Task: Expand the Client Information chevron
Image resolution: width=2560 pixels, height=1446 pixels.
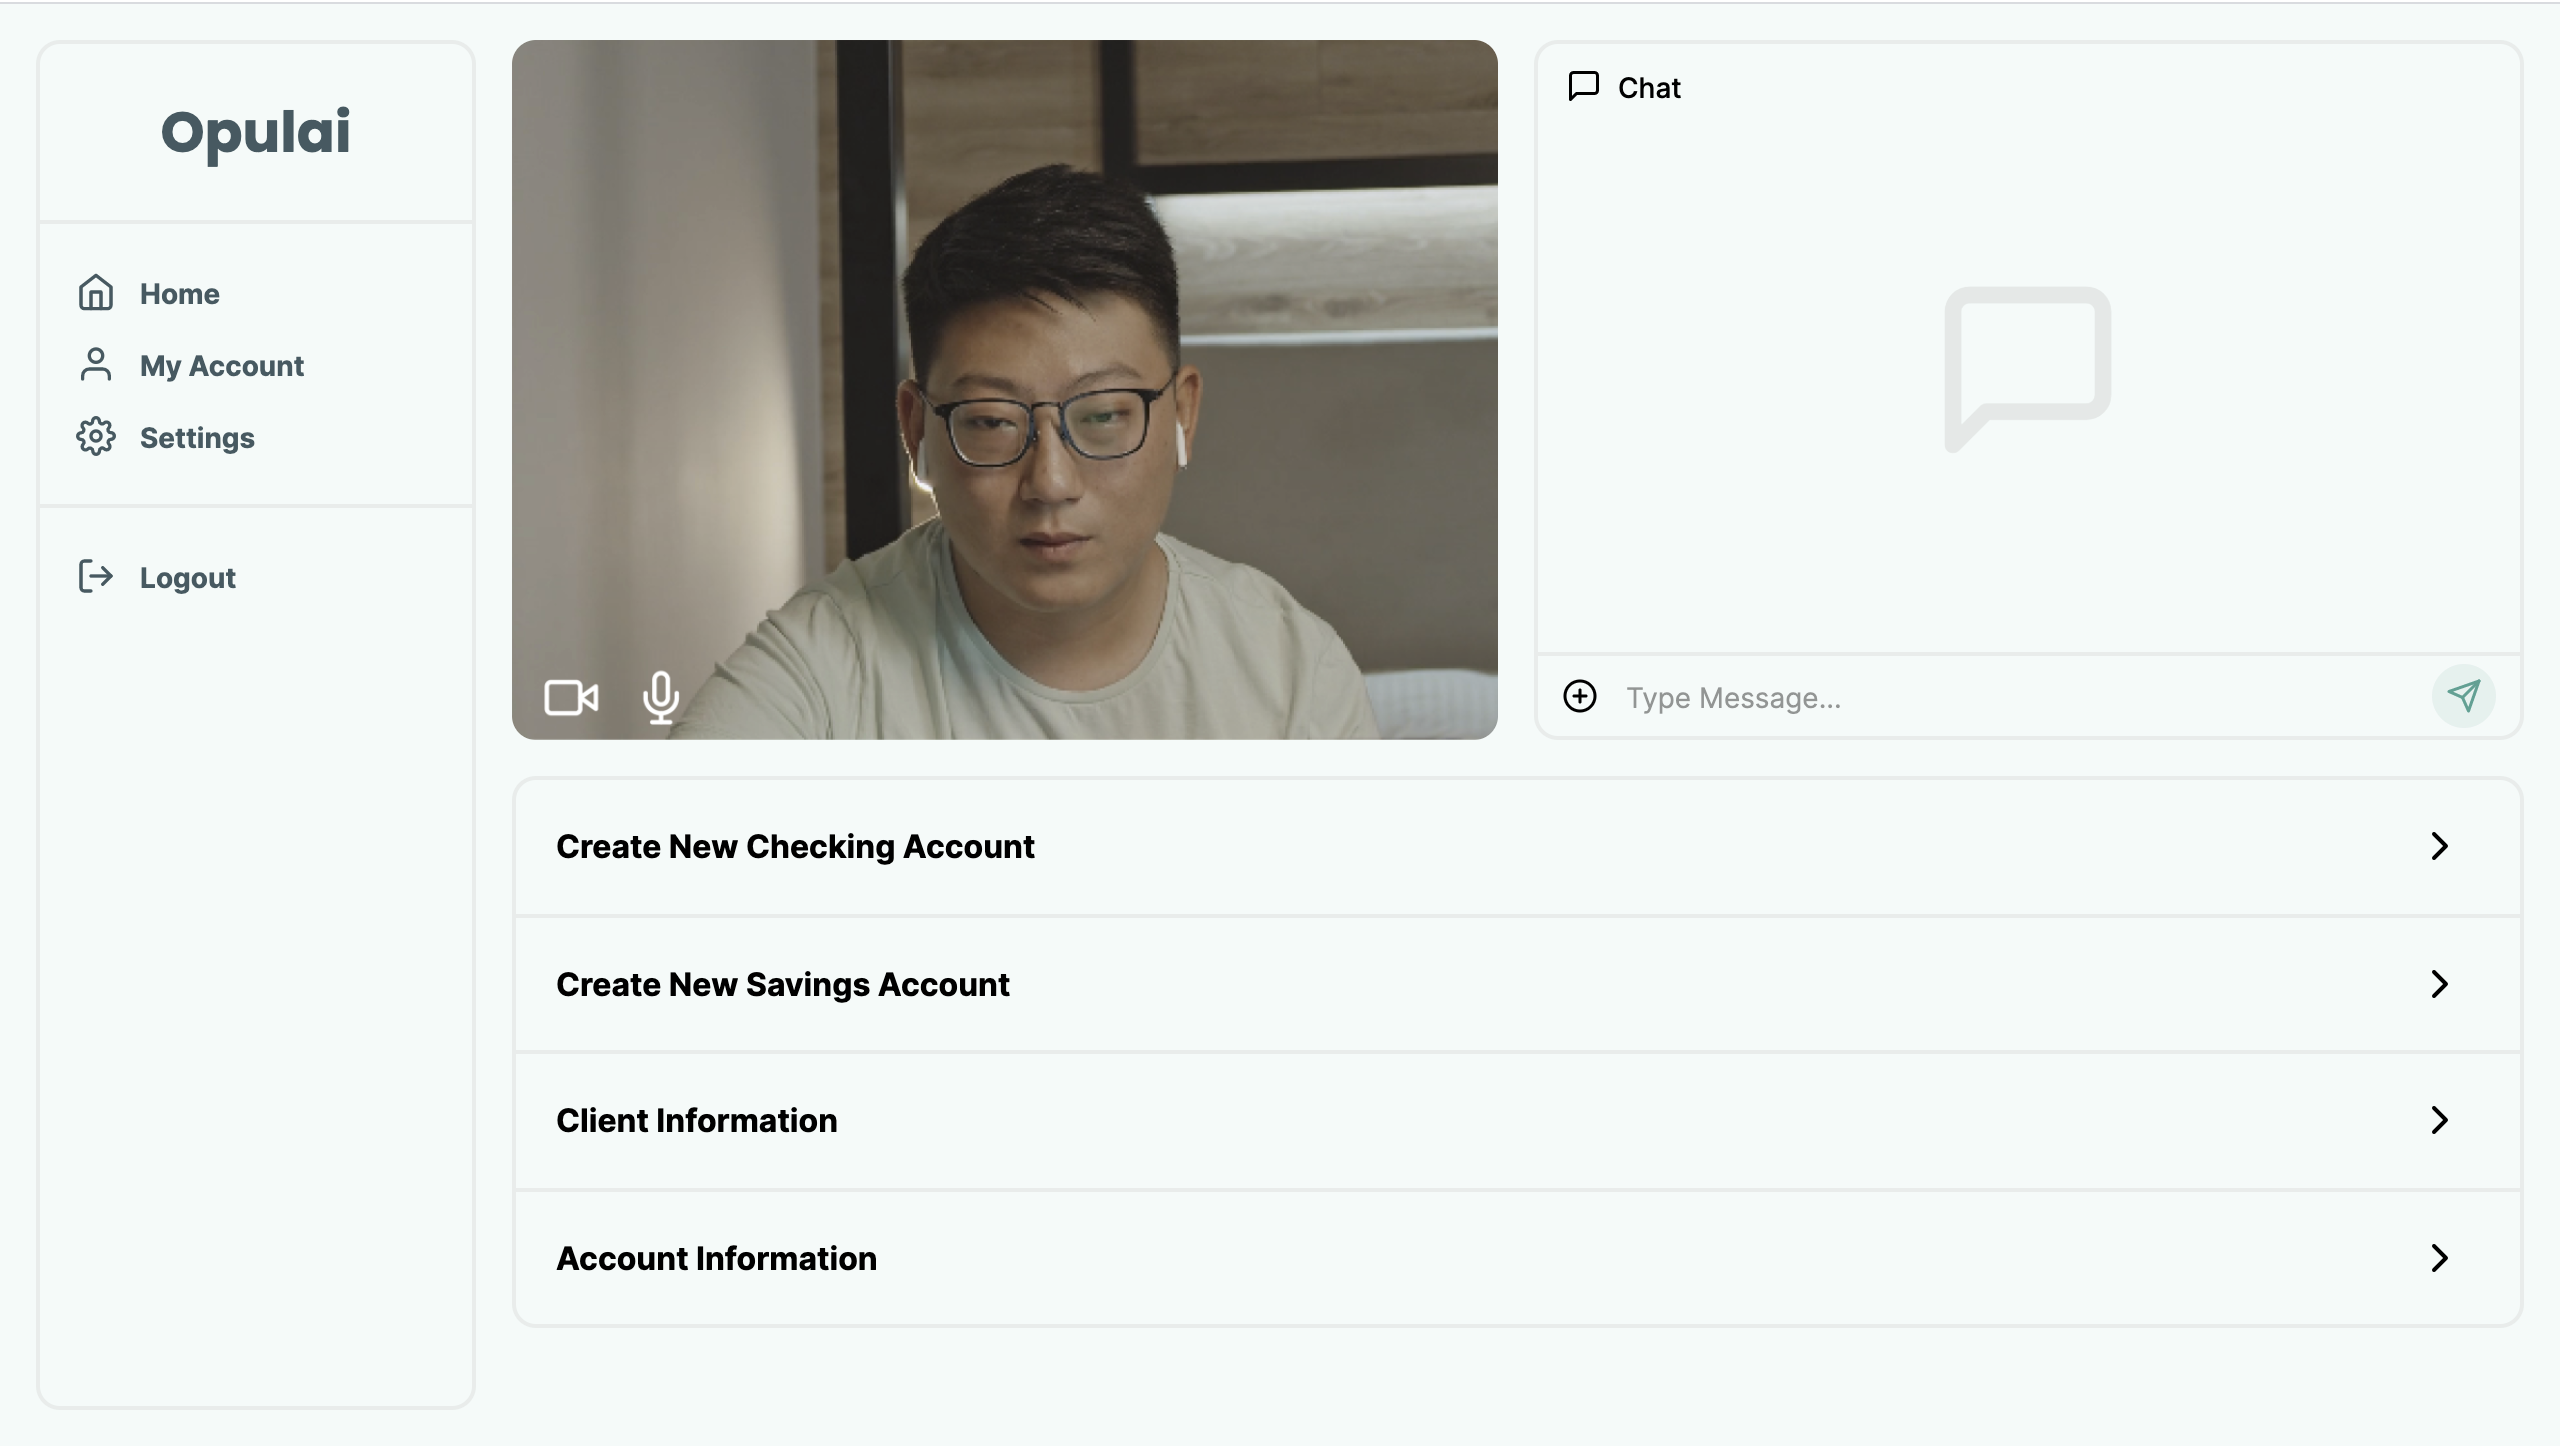Action: pos(2439,1120)
